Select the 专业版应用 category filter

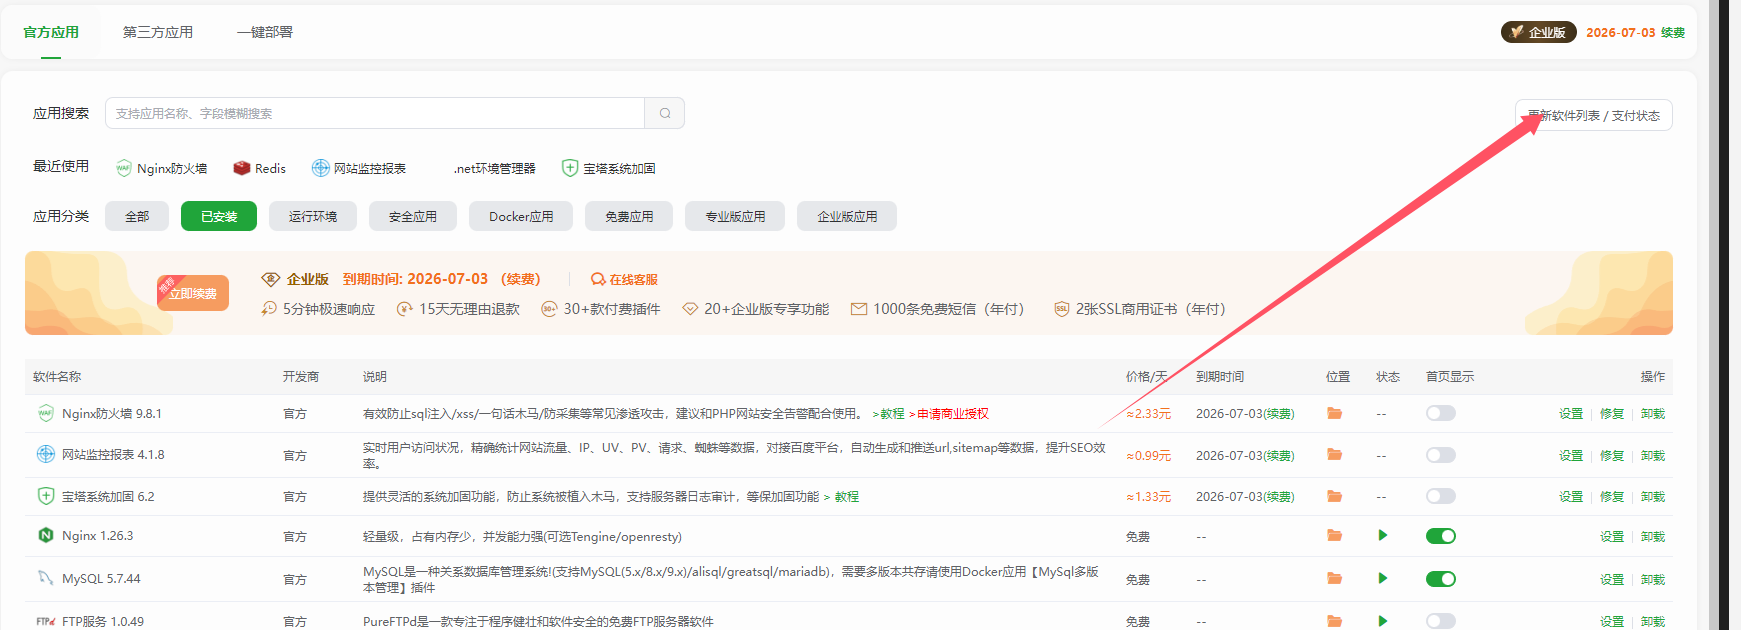tap(735, 216)
